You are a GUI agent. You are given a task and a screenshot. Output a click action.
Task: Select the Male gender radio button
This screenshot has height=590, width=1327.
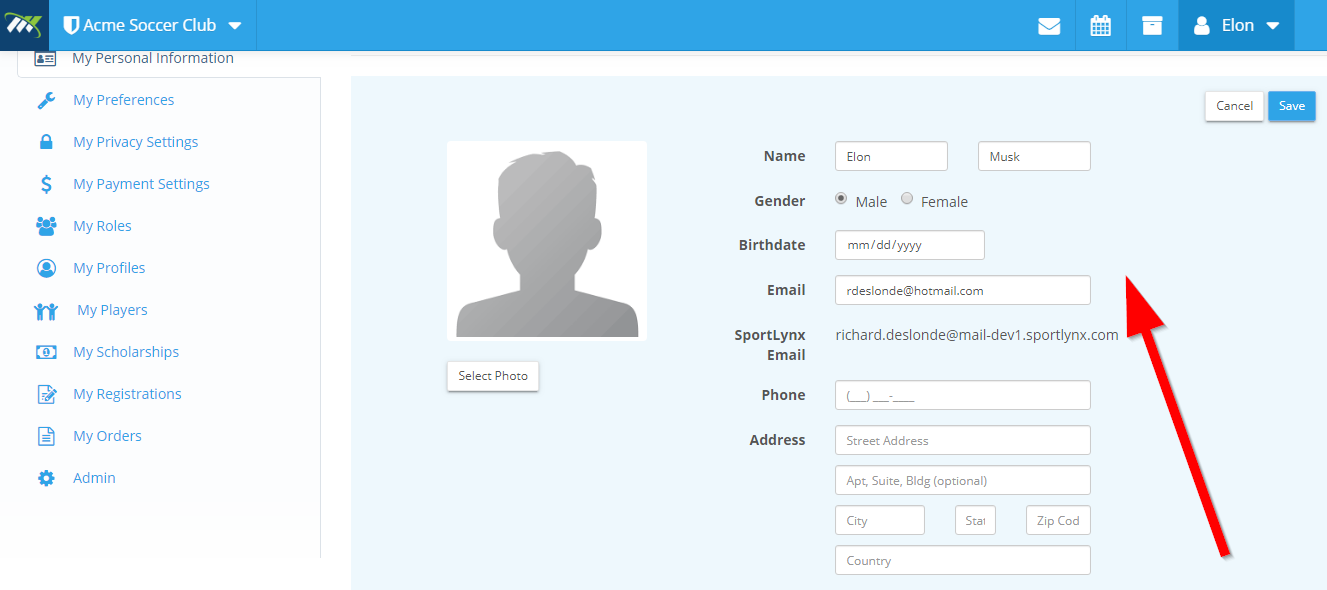click(841, 199)
